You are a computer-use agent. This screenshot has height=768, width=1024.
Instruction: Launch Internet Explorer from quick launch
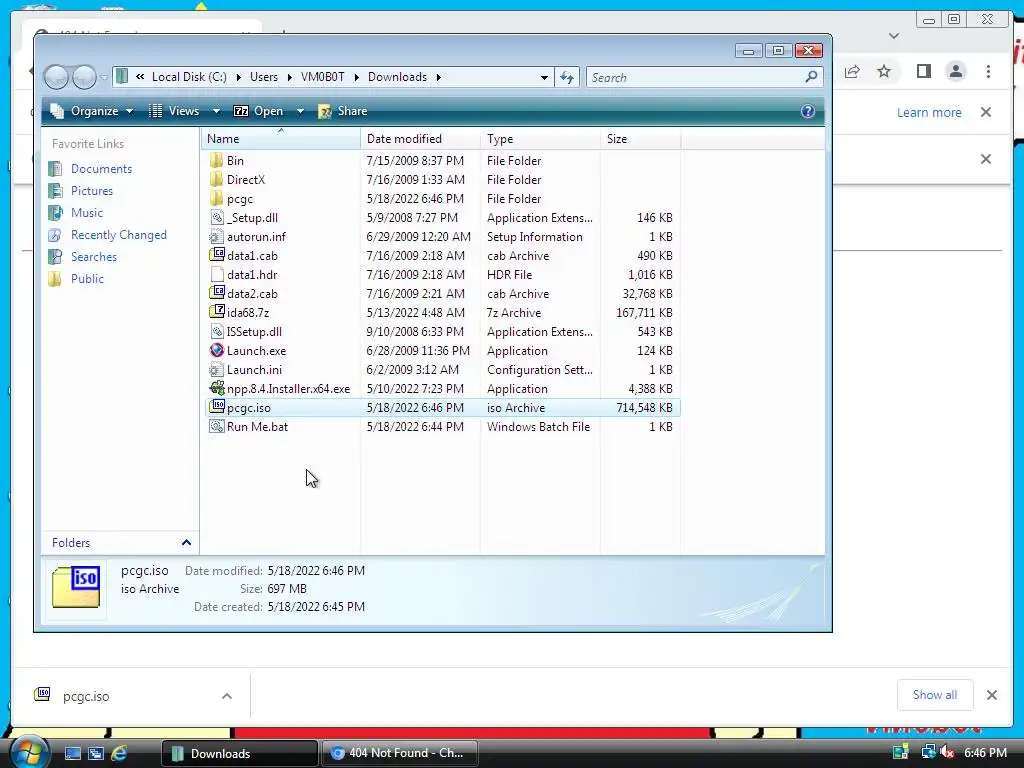(x=119, y=753)
